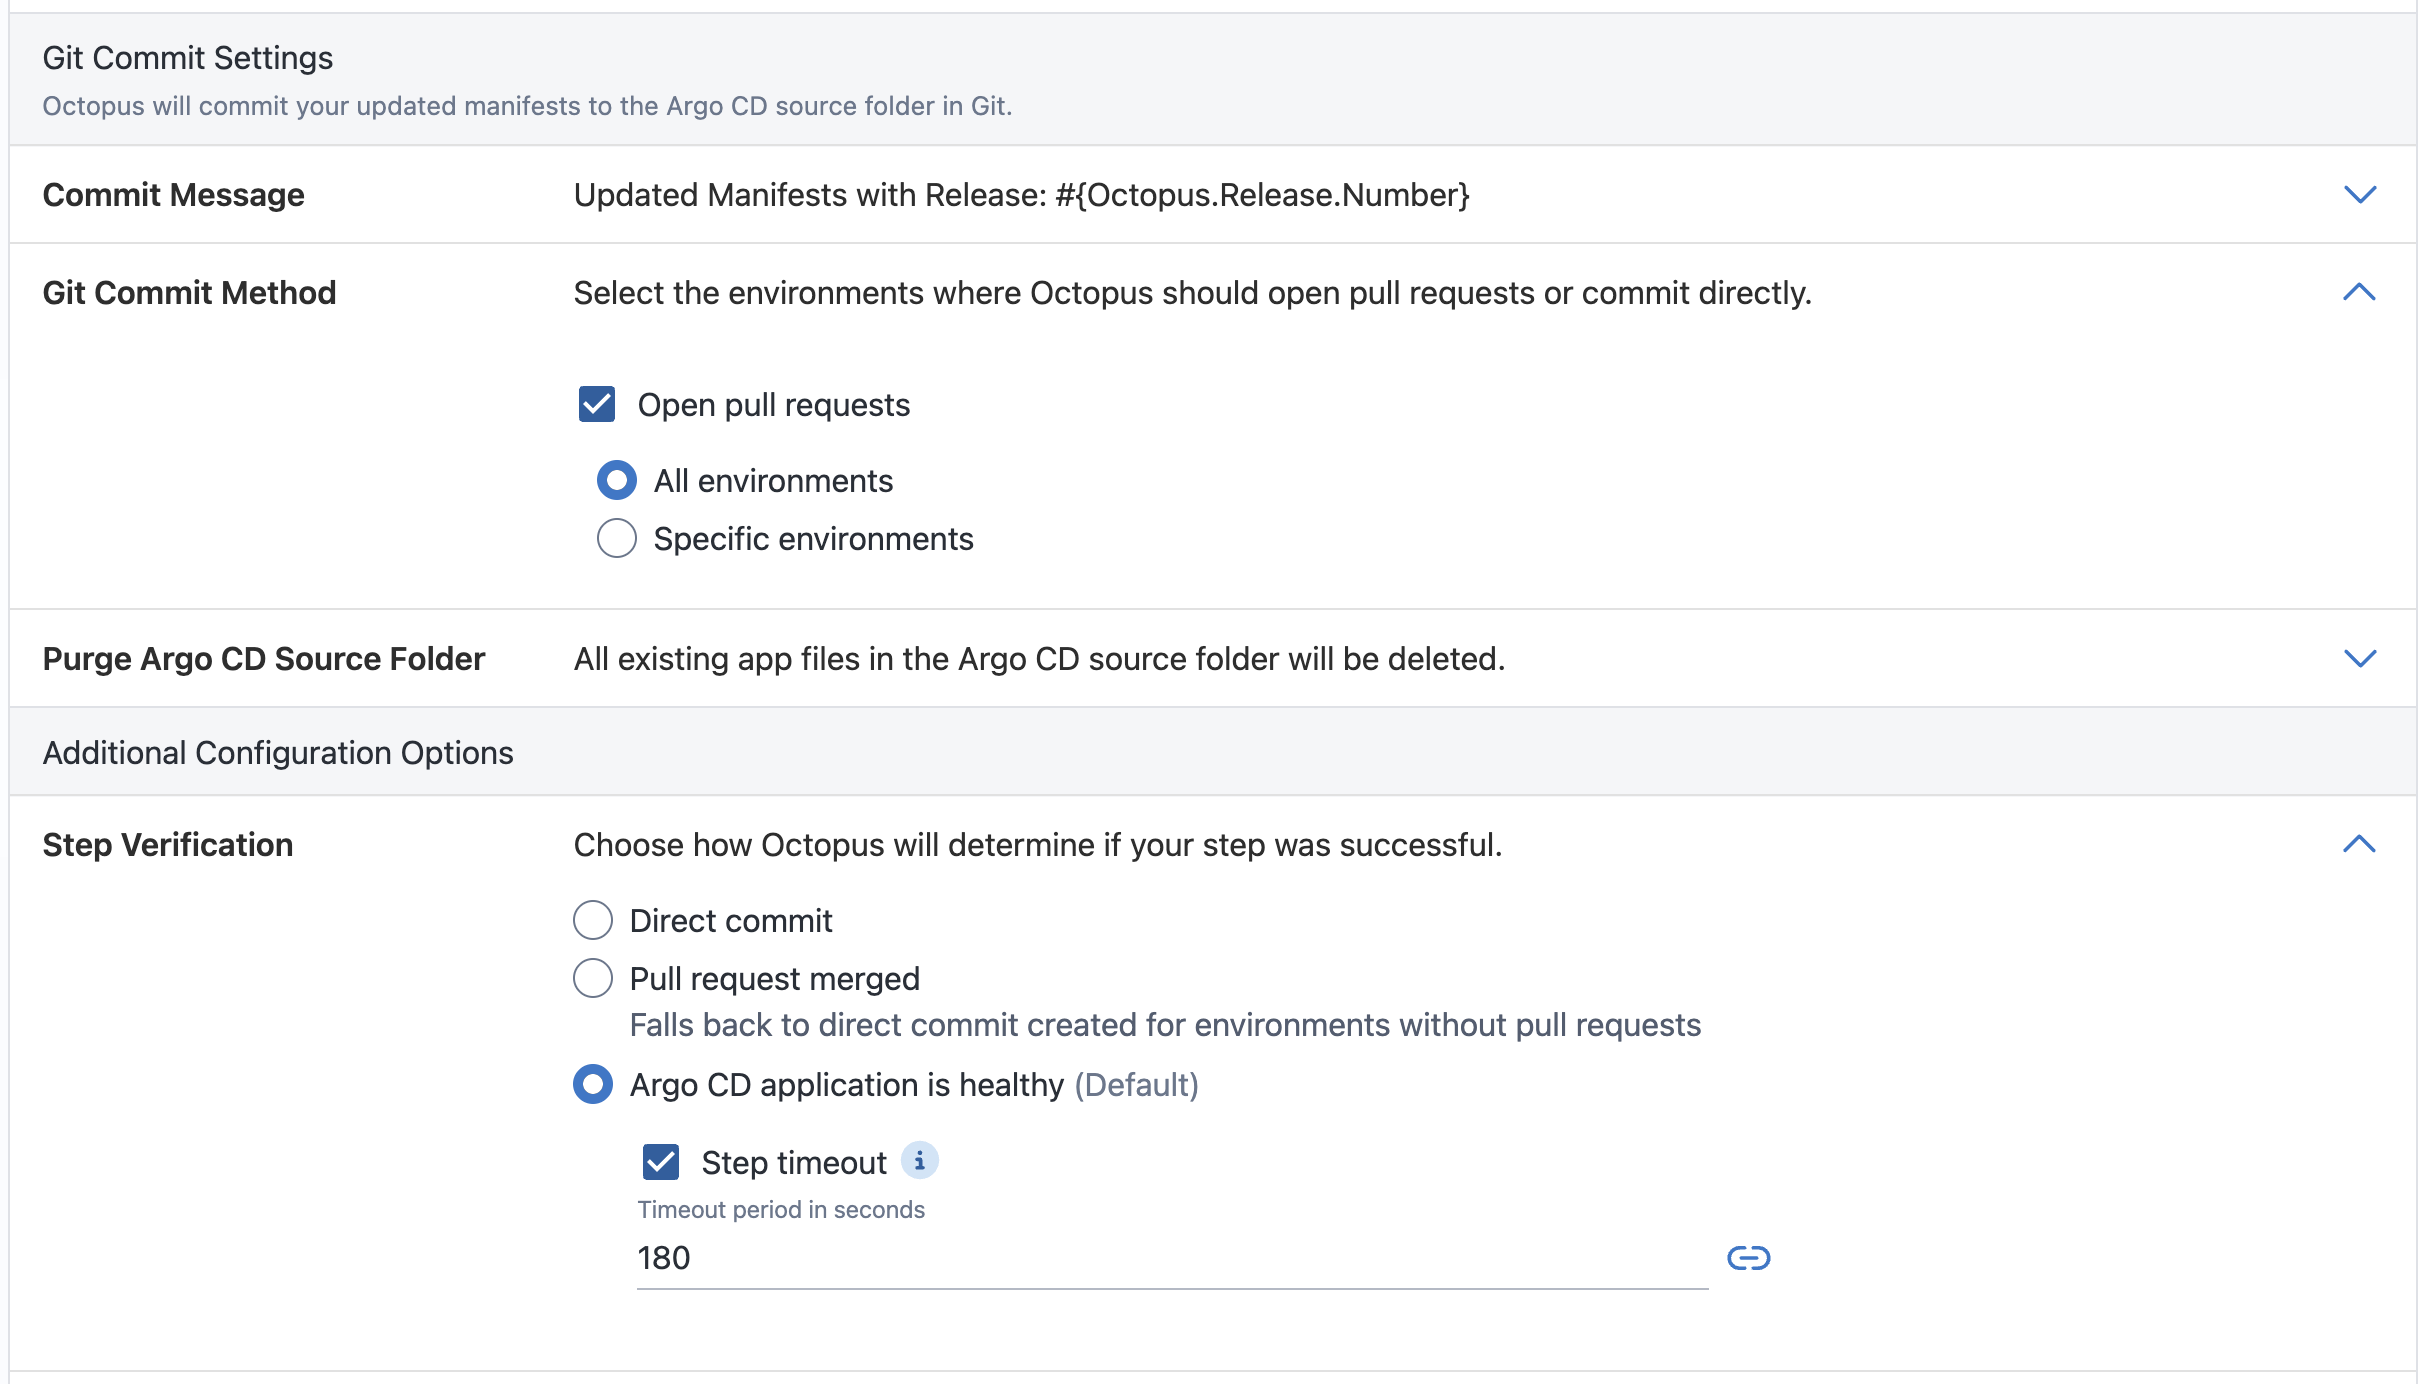Collapse the Step Verification section
Image resolution: width=2432 pixels, height=1384 pixels.
2359,845
